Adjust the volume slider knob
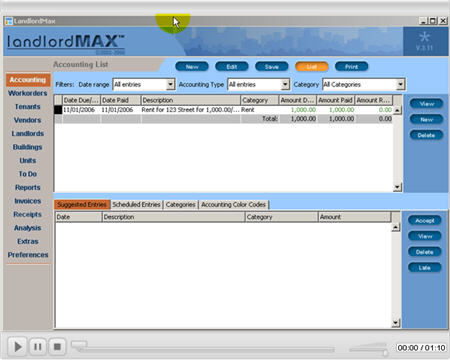The width and height of the screenshot is (450, 360). [x=385, y=352]
